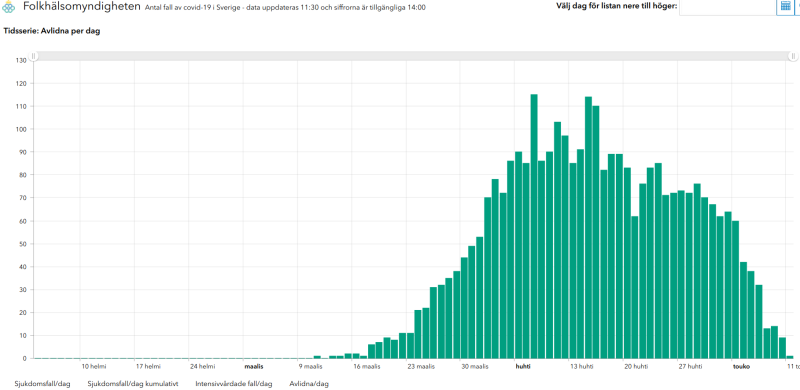Grab the right handle of the time range slider
Viewport: 800px width, 390px height.
792,56
